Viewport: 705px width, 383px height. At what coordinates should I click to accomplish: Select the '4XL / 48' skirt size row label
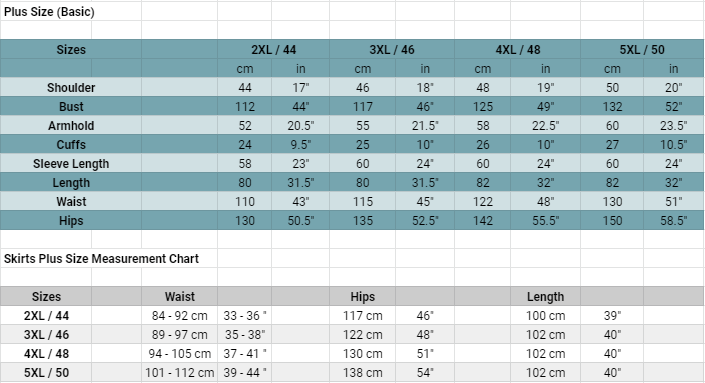46,354
